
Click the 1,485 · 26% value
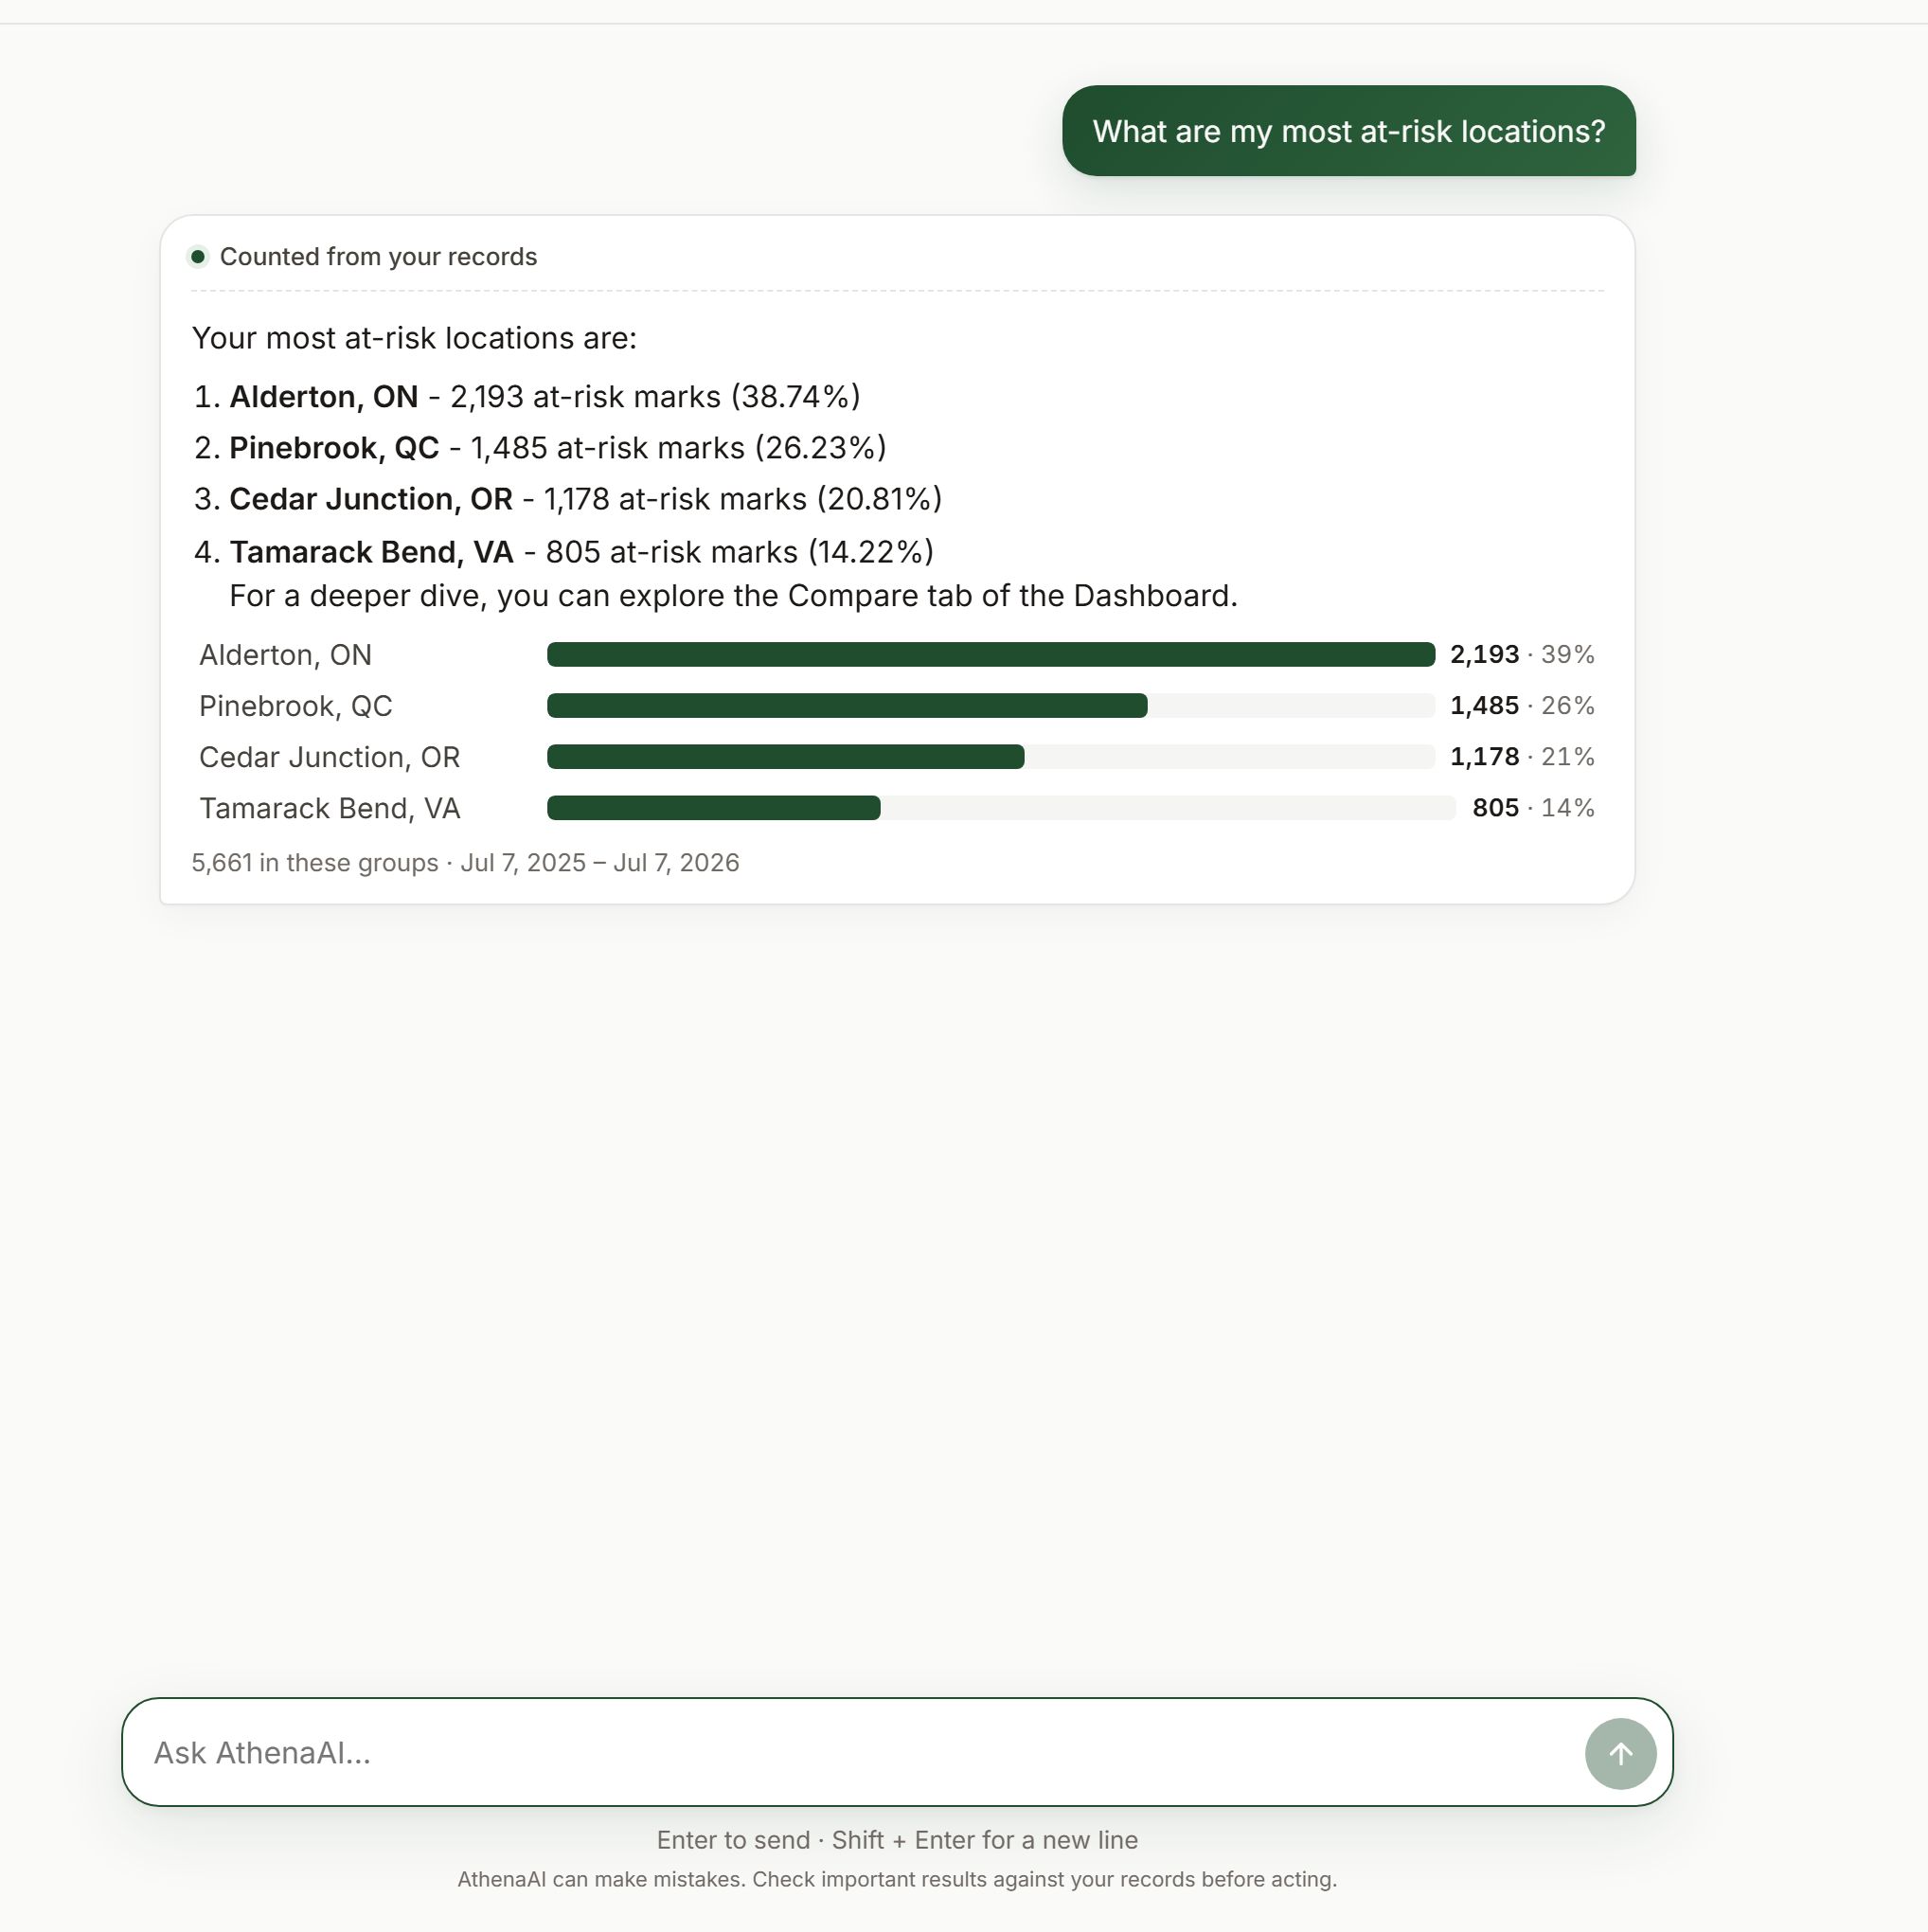(1522, 706)
